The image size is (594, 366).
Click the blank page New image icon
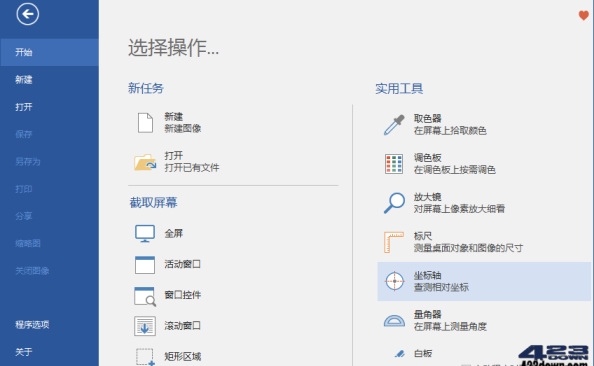click(x=145, y=123)
